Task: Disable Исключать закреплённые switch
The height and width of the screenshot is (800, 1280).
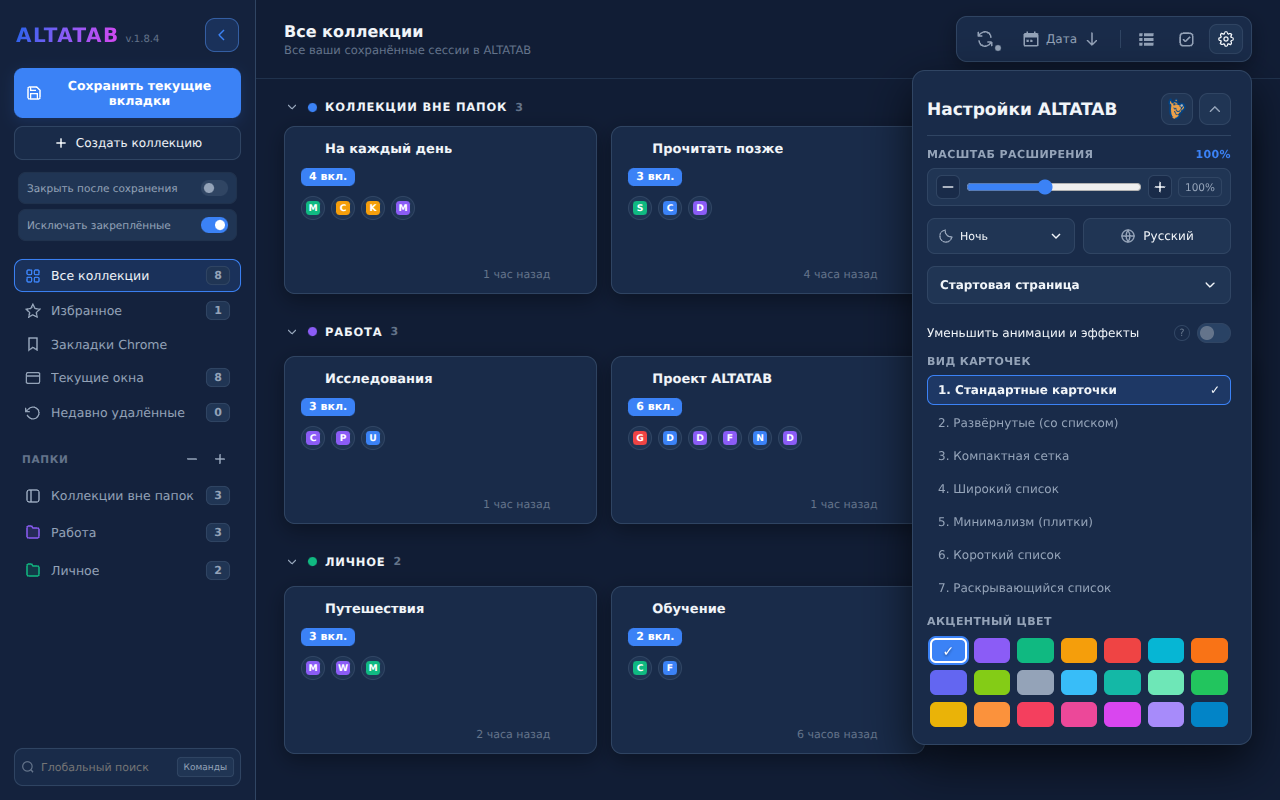Action: (214, 225)
